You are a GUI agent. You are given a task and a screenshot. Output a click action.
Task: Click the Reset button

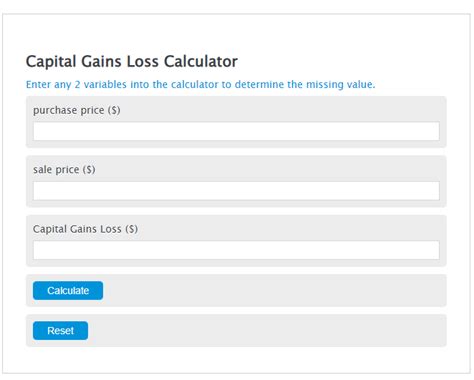(60, 331)
